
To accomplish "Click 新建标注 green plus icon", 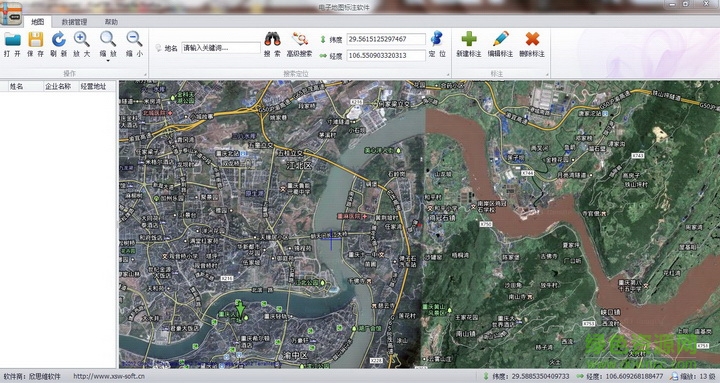I will (x=469, y=39).
